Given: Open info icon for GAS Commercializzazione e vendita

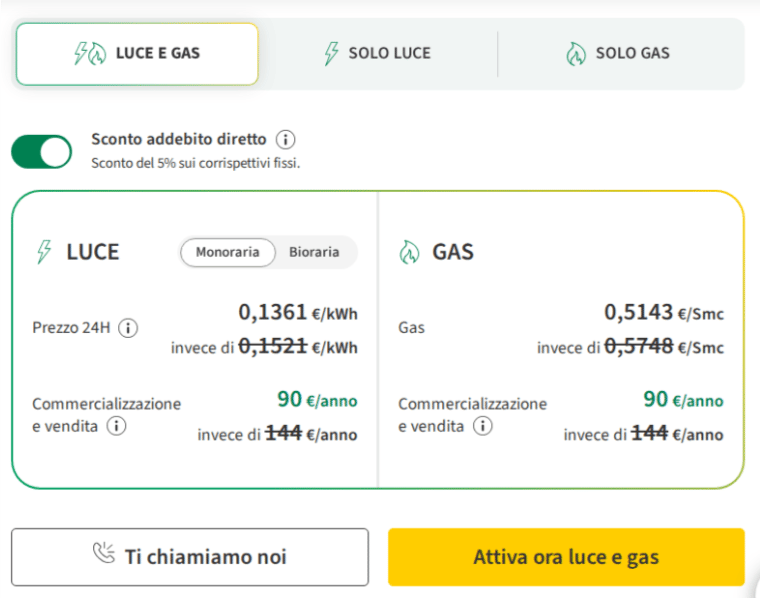Looking at the screenshot, I should (483, 426).
